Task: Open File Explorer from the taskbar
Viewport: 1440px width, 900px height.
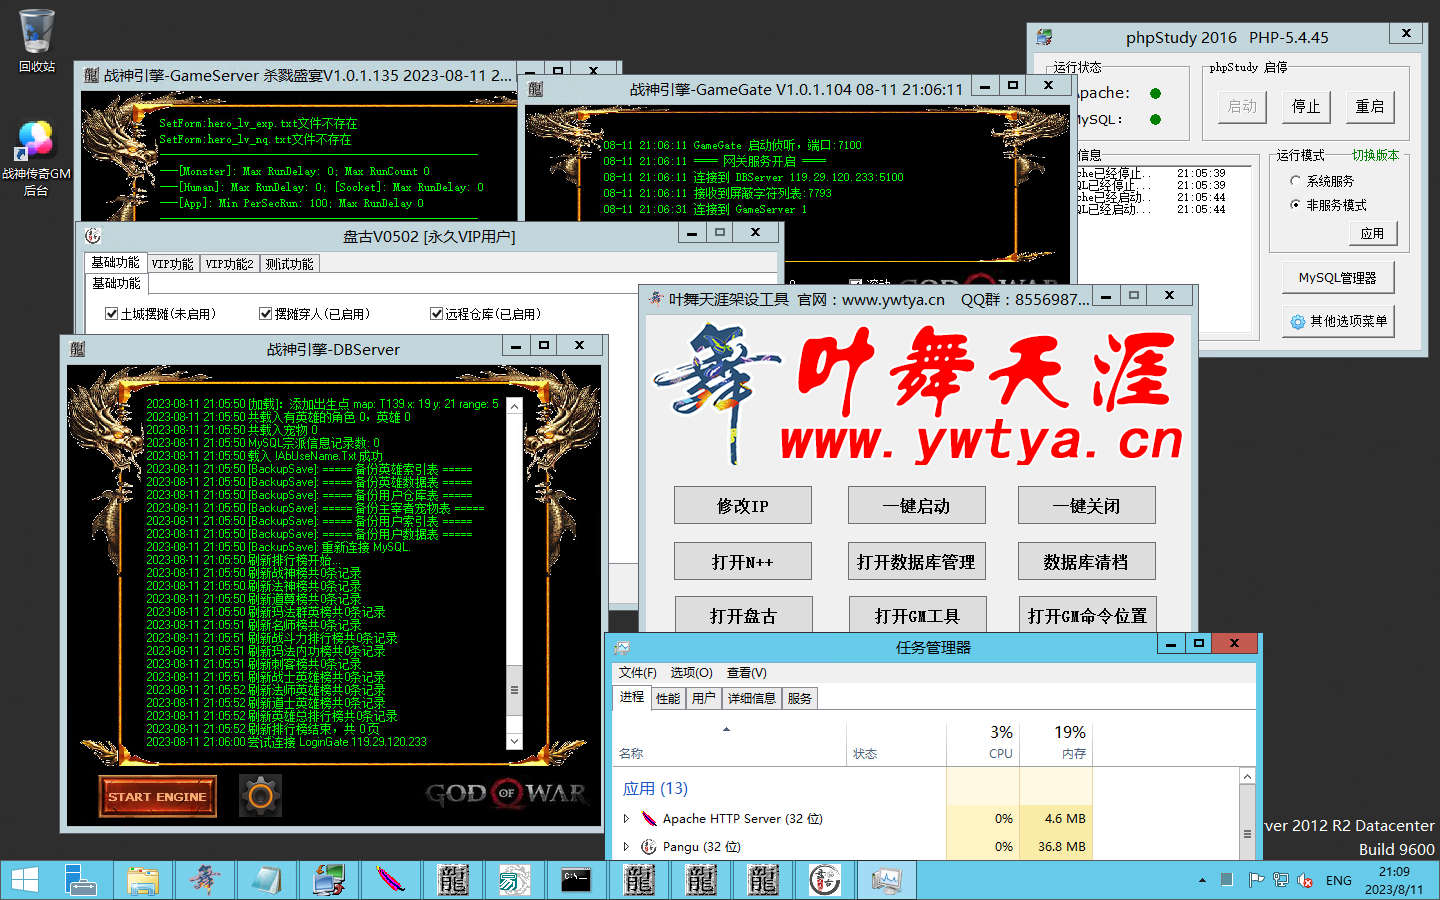Action: click(143, 880)
